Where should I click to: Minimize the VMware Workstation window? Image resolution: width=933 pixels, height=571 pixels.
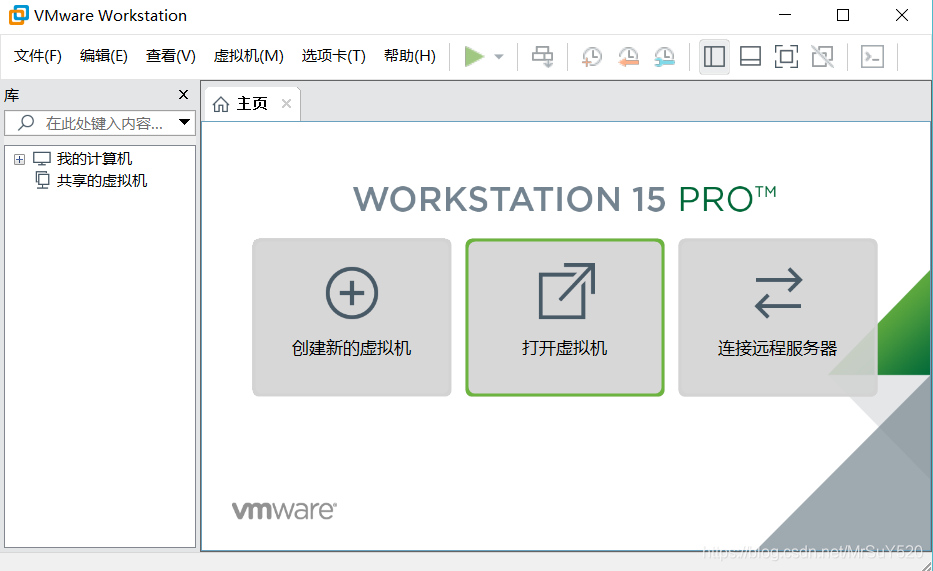tap(785, 15)
